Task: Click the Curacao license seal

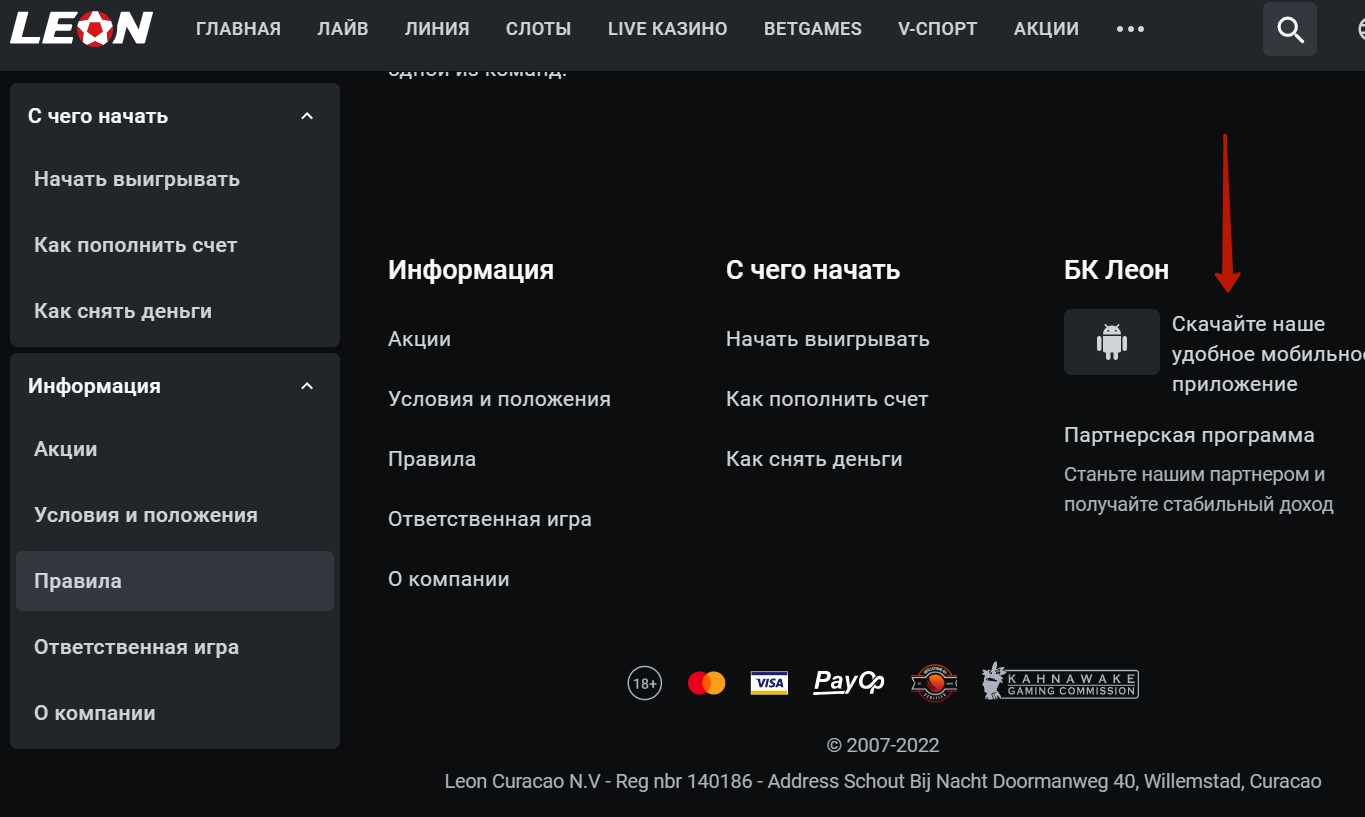Action: point(933,681)
